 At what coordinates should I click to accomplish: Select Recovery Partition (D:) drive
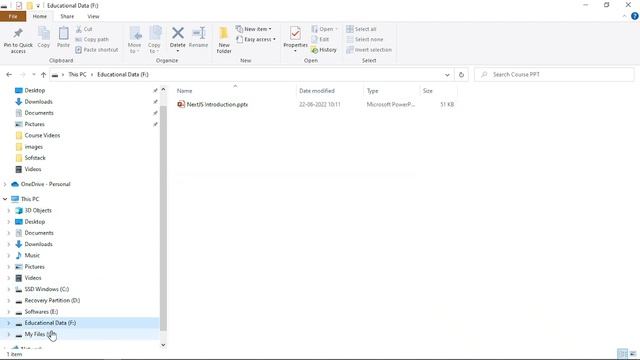52,300
